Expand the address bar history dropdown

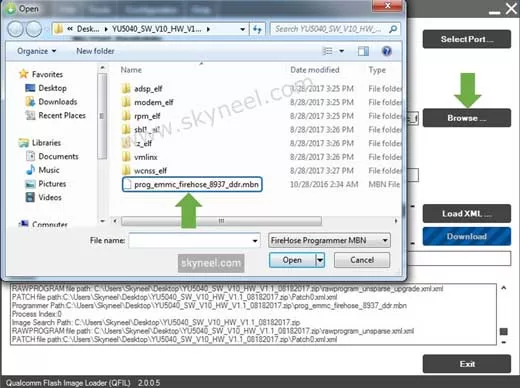point(243,29)
